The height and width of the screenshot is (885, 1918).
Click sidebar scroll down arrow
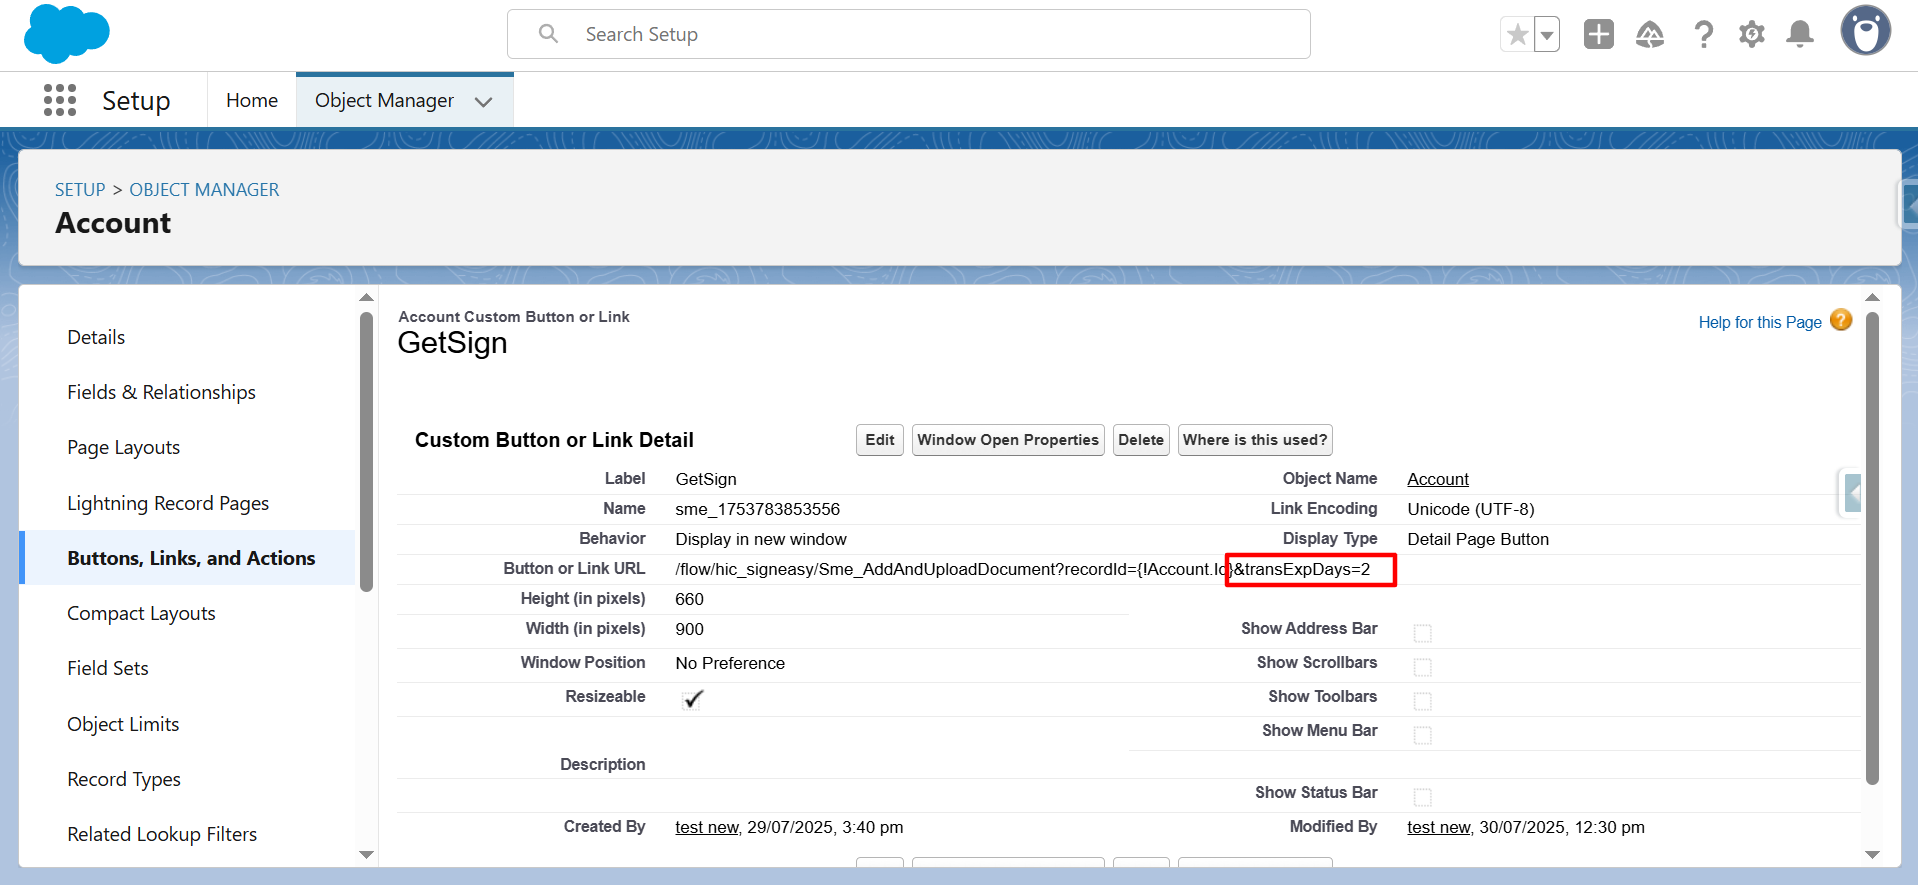click(366, 855)
